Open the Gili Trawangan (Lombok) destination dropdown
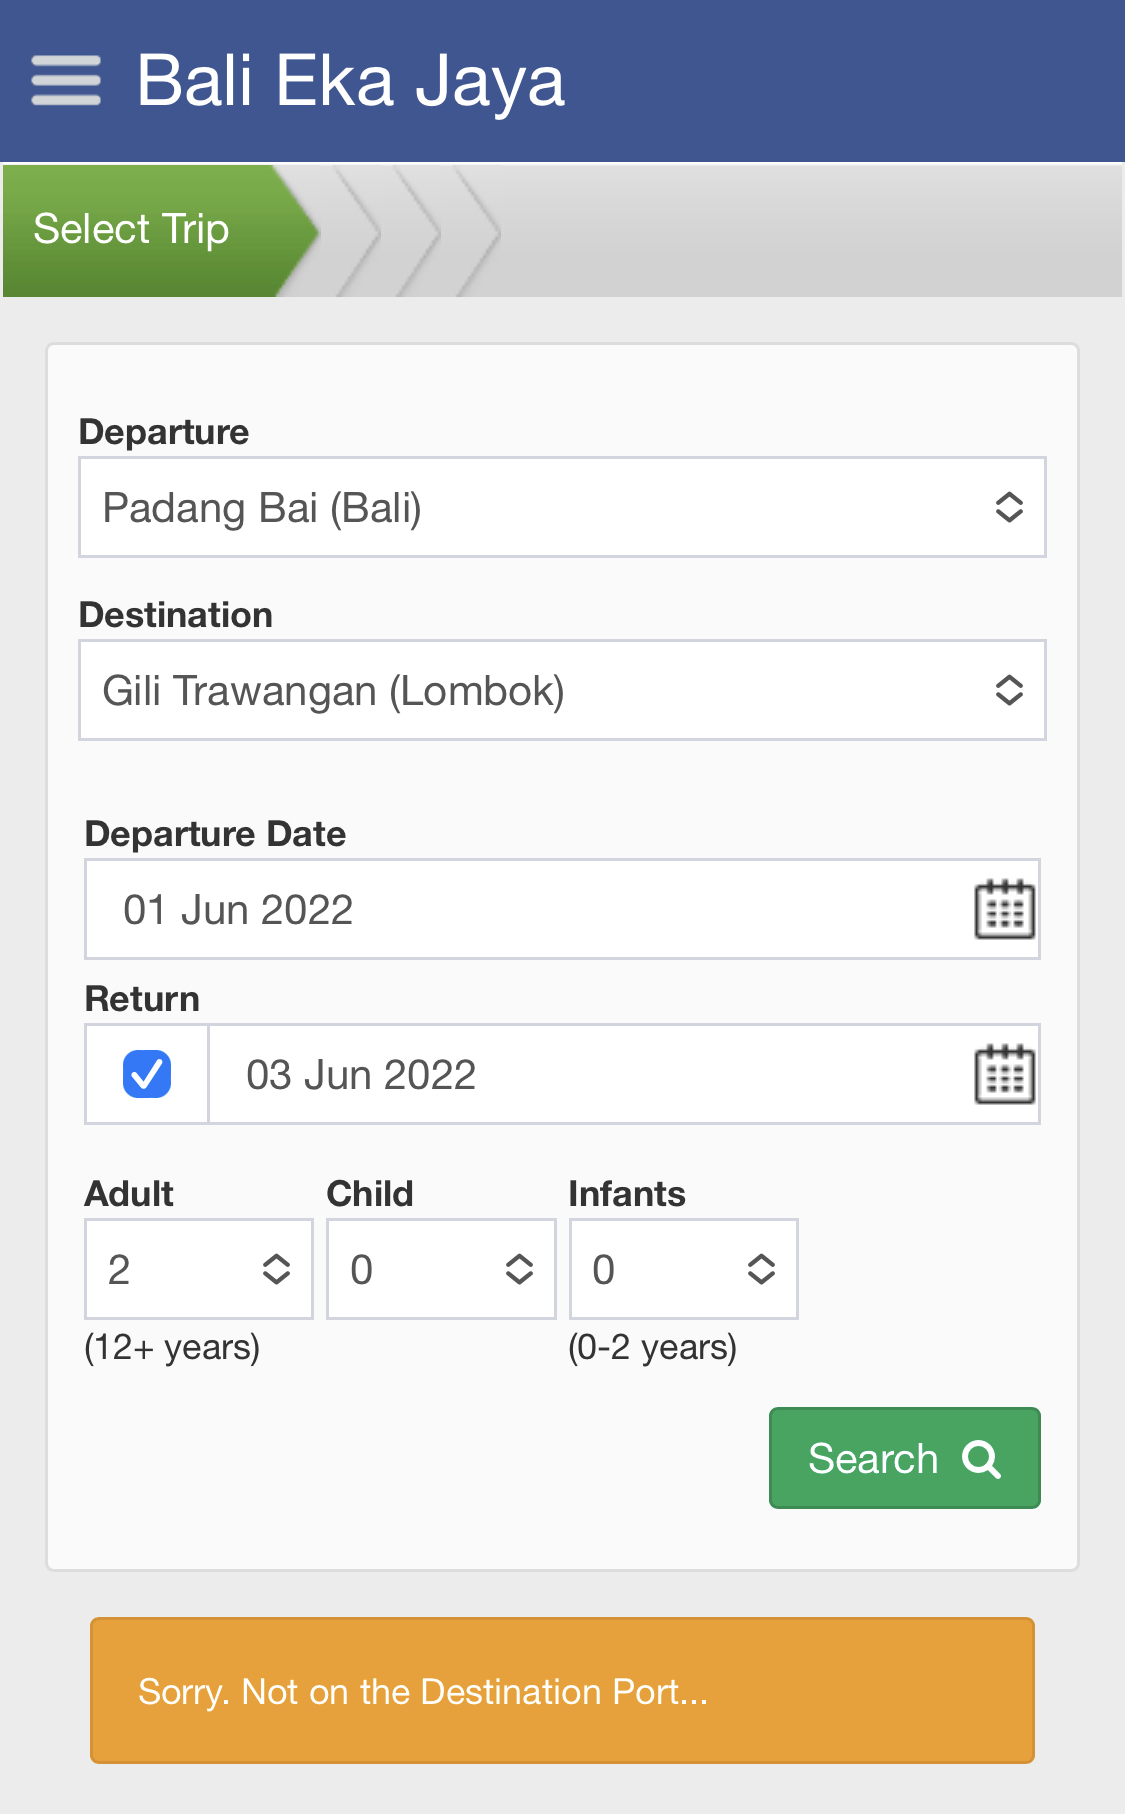Image resolution: width=1125 pixels, height=1814 pixels. [x=562, y=690]
